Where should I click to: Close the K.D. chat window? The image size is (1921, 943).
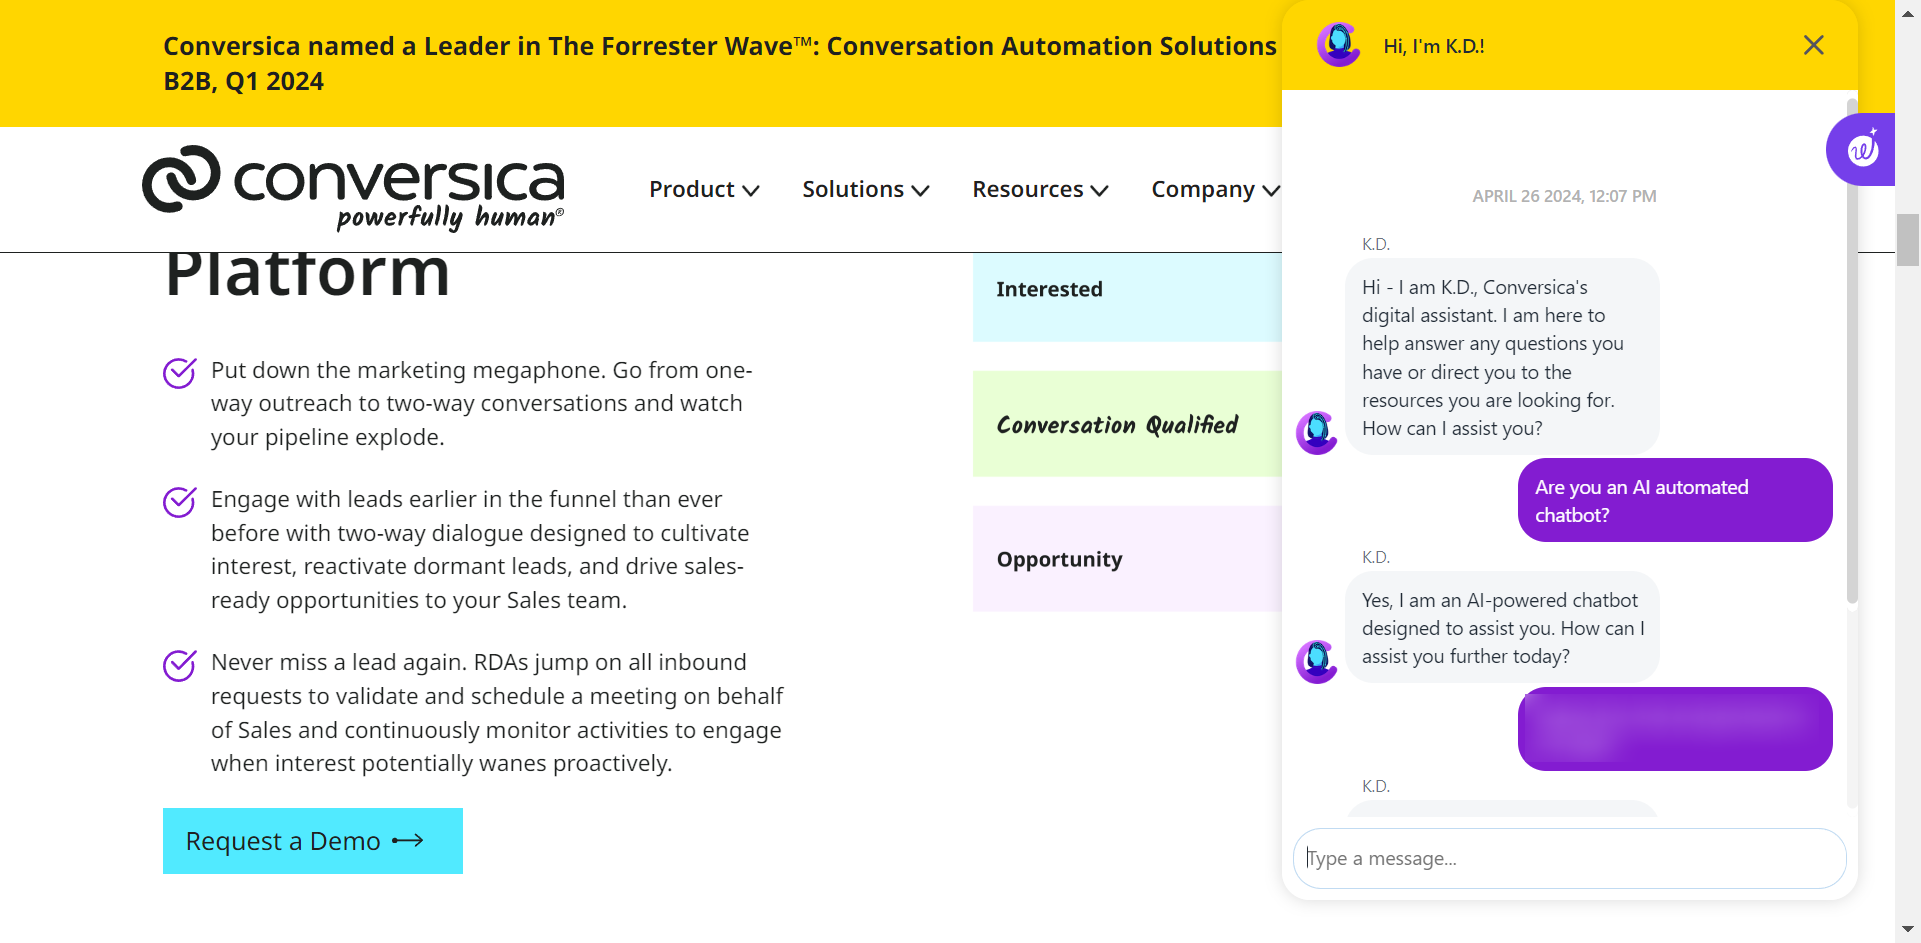pyautogui.click(x=1813, y=45)
